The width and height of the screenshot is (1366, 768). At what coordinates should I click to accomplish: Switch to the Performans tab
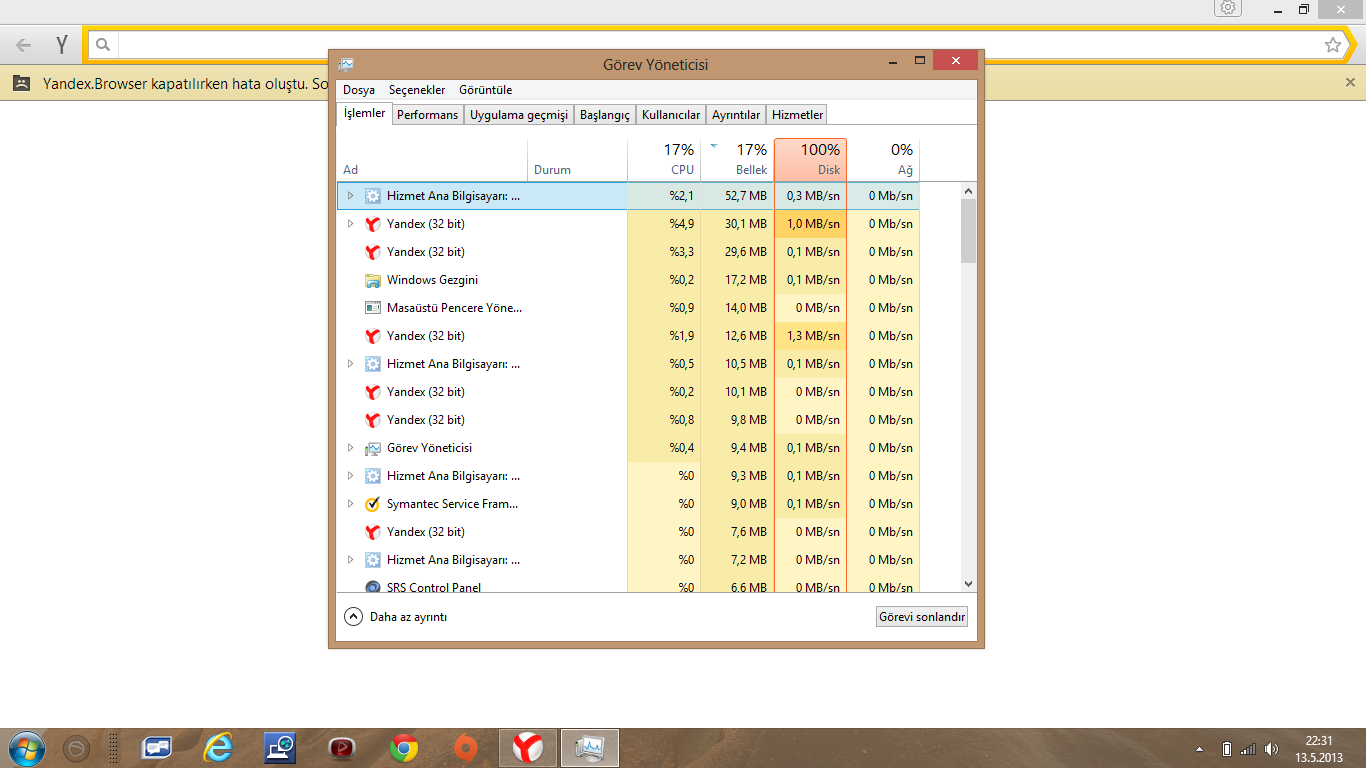pos(427,115)
